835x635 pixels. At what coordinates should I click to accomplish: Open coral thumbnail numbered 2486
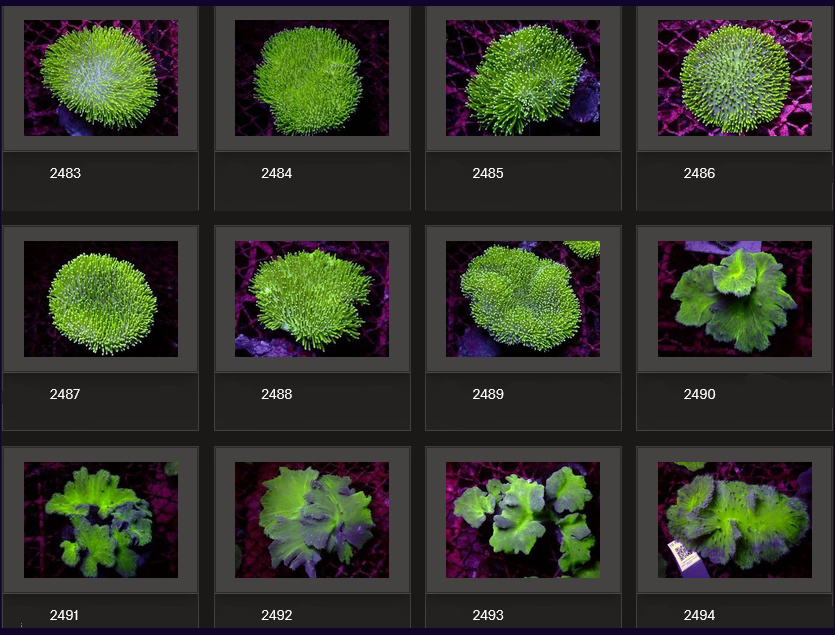tap(735, 78)
